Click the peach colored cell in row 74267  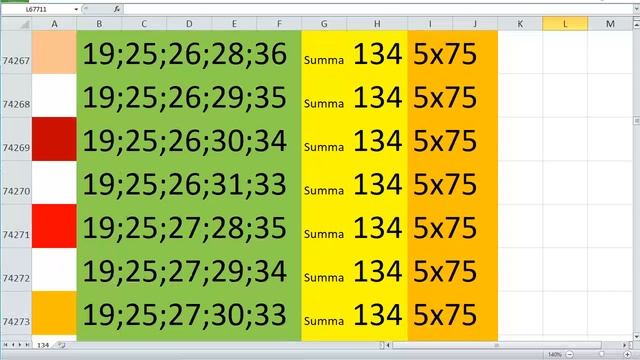click(54, 52)
